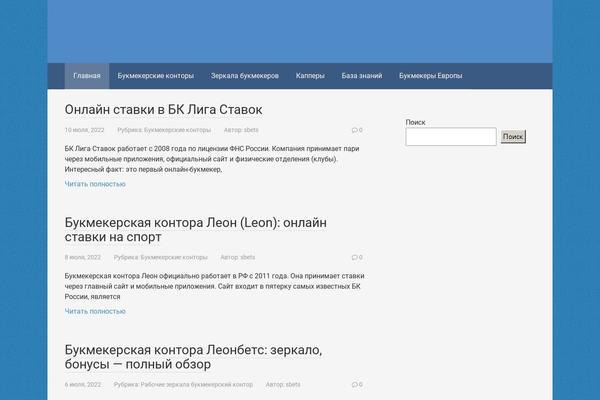Open rubric Букмекерские конторы of Лига Ставок post
The width and height of the screenshot is (600, 400).
pyautogui.click(x=177, y=130)
